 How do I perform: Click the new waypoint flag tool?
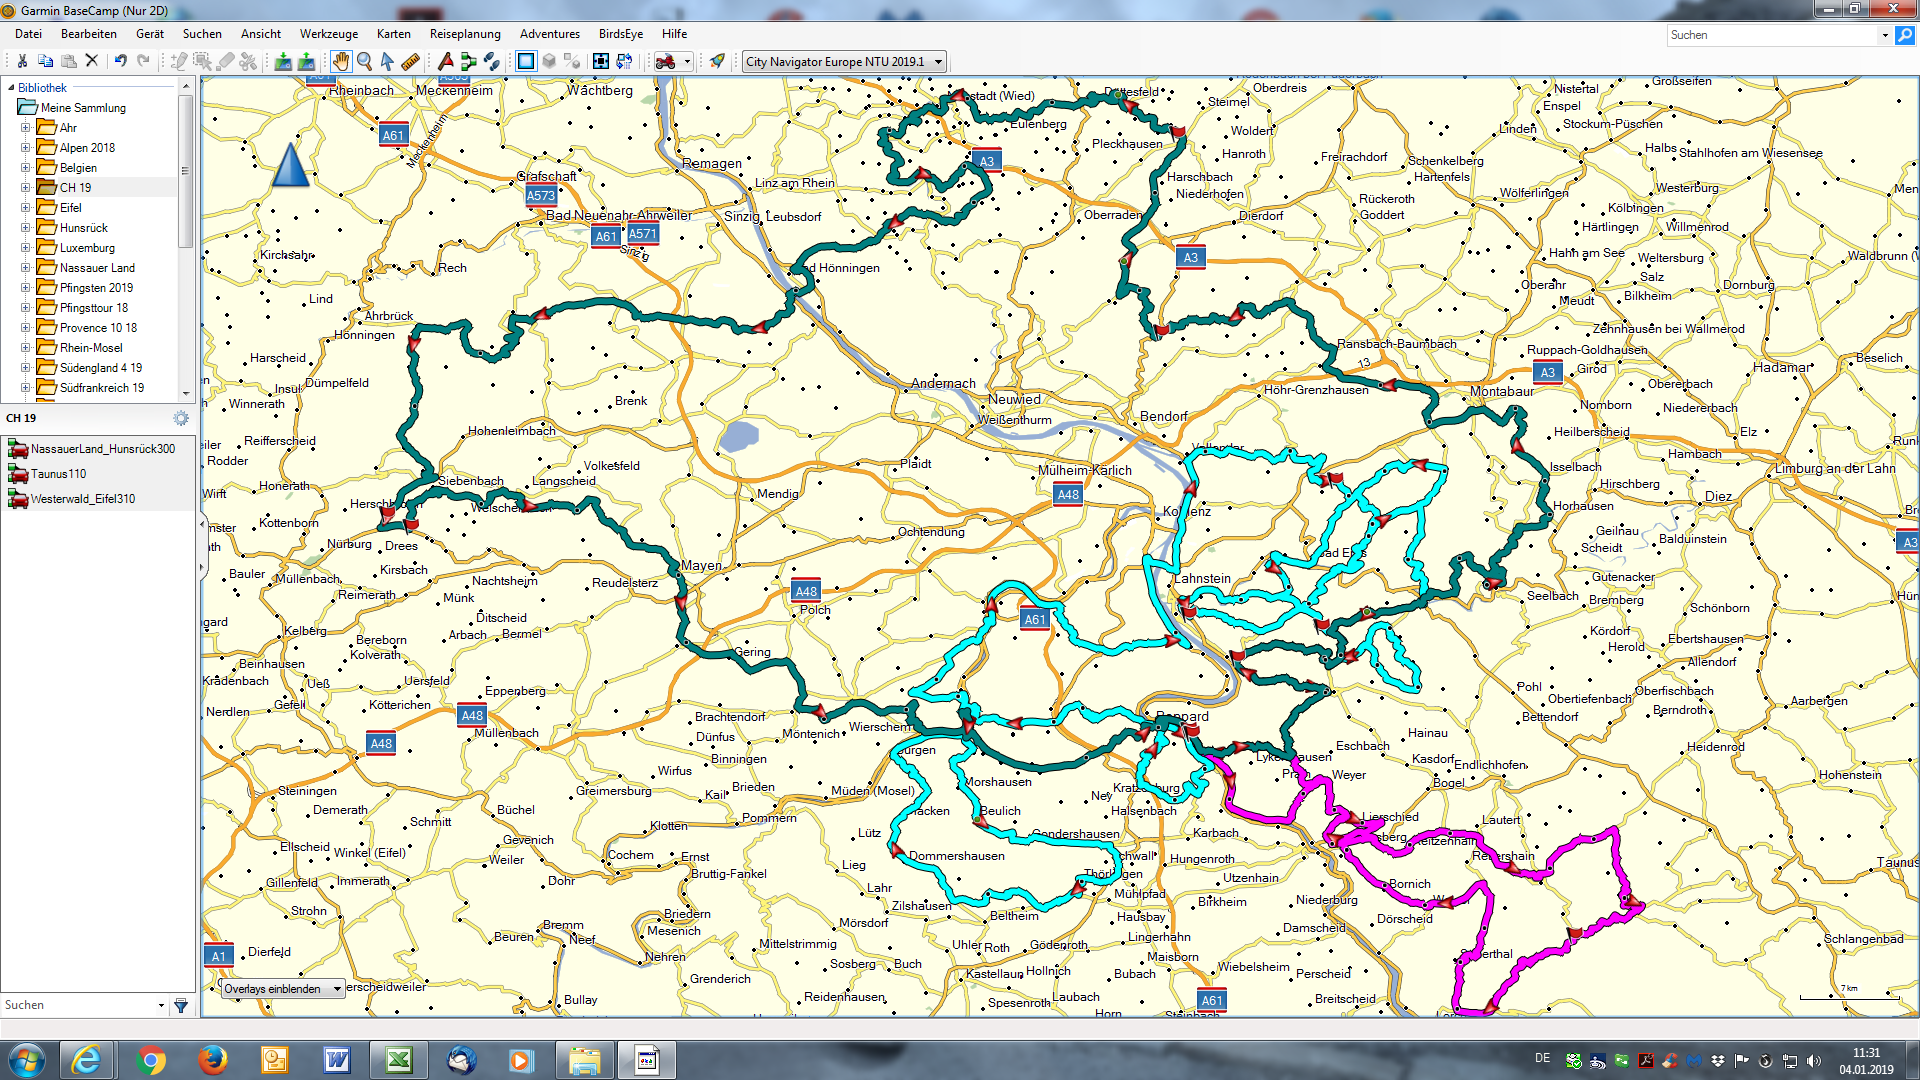pyautogui.click(x=446, y=62)
